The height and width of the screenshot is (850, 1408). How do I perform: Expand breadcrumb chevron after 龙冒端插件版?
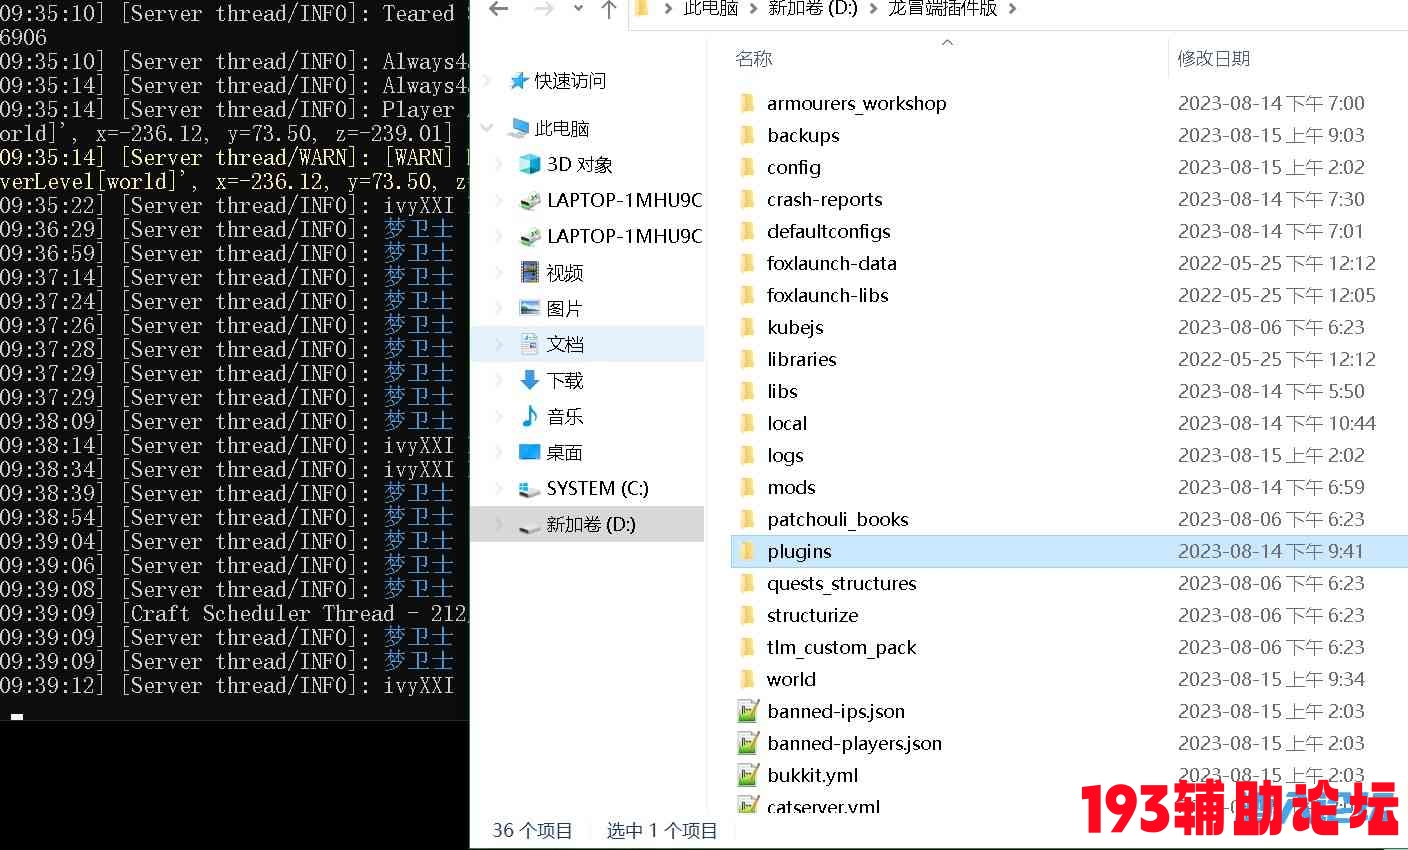tap(1012, 9)
